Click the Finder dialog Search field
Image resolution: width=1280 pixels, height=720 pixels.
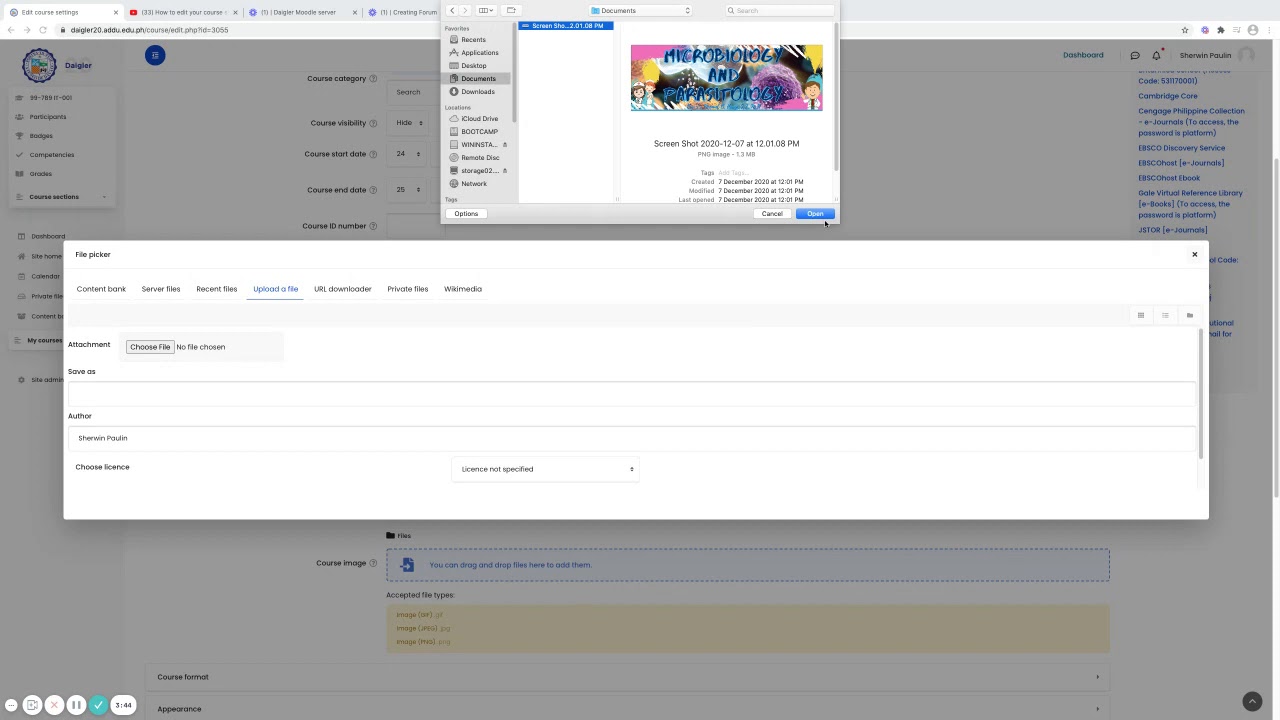coord(779,10)
